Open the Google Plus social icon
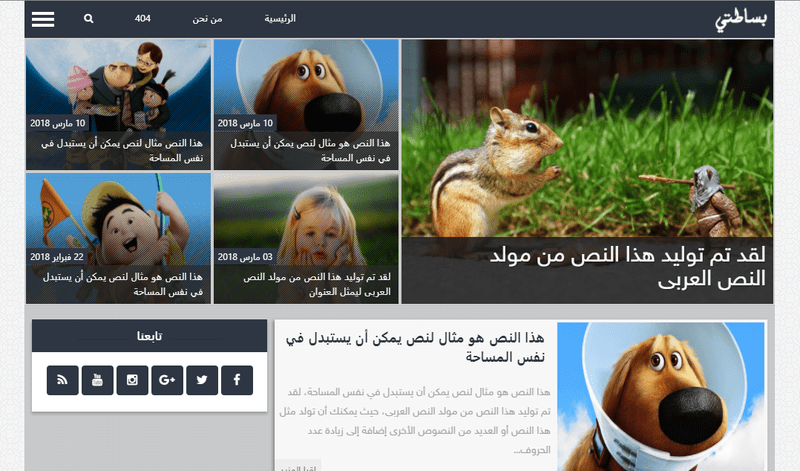This screenshot has height=471, width=800. point(167,380)
